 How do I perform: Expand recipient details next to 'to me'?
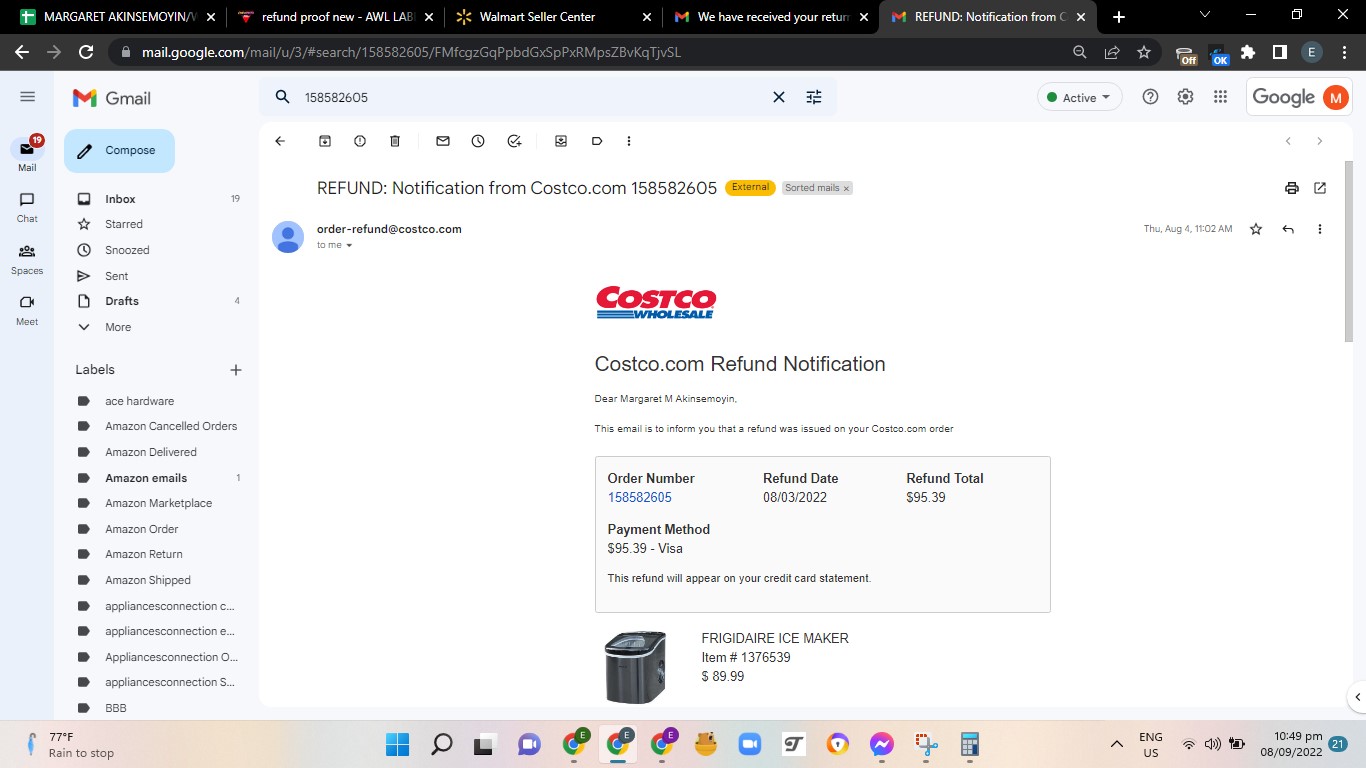tap(349, 245)
